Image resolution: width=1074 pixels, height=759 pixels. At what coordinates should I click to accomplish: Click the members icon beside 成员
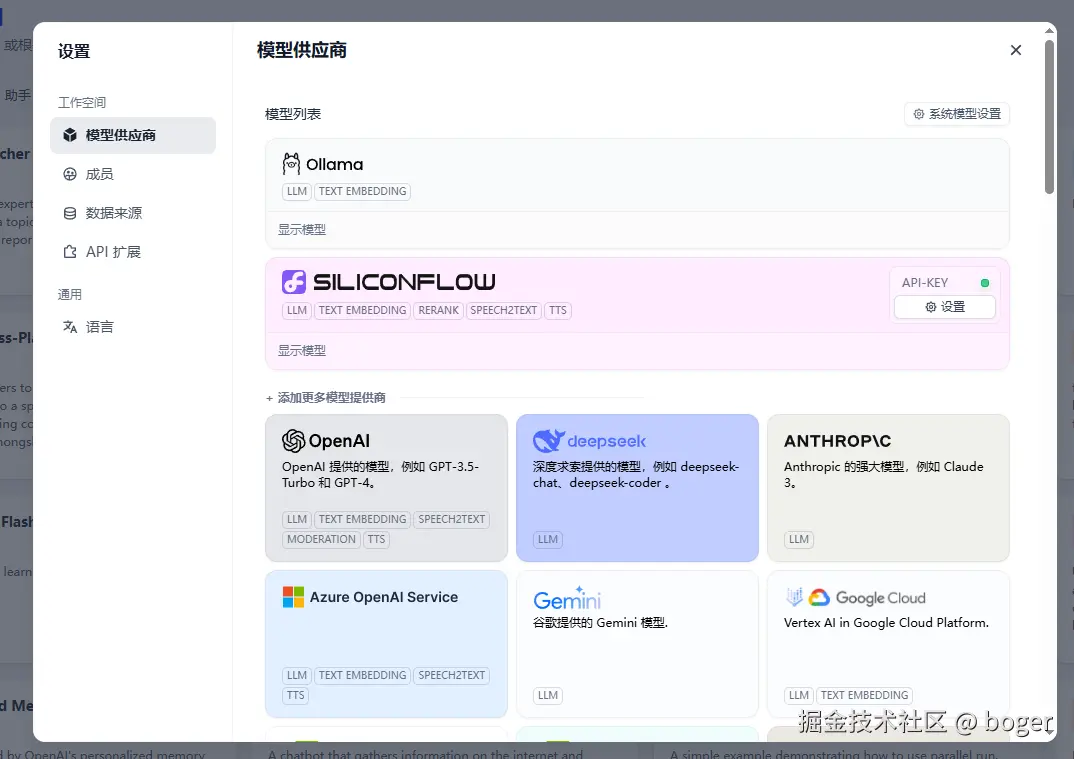pyautogui.click(x=70, y=174)
